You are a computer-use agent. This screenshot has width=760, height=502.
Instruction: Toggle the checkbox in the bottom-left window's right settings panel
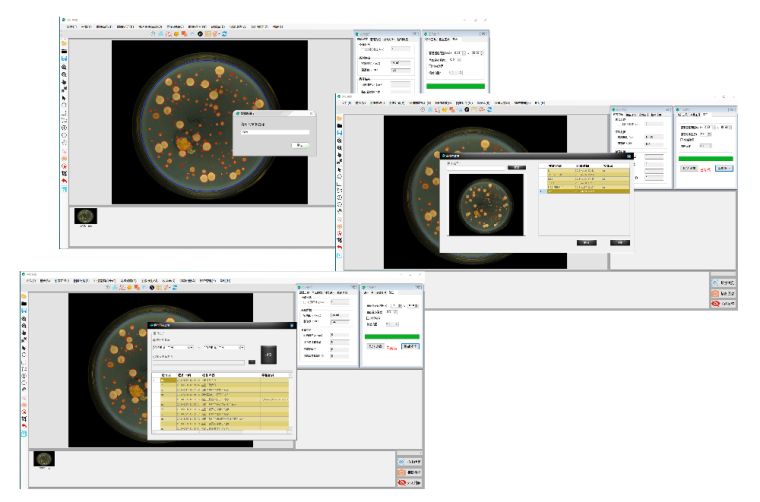tap(367, 319)
